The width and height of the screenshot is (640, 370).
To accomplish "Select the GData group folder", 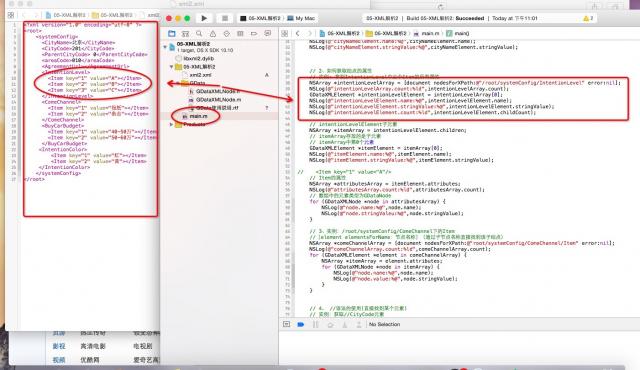I will point(193,83).
